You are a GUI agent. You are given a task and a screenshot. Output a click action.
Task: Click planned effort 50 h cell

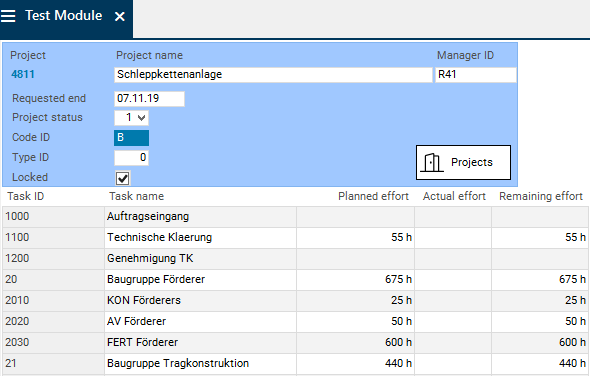(x=356, y=322)
